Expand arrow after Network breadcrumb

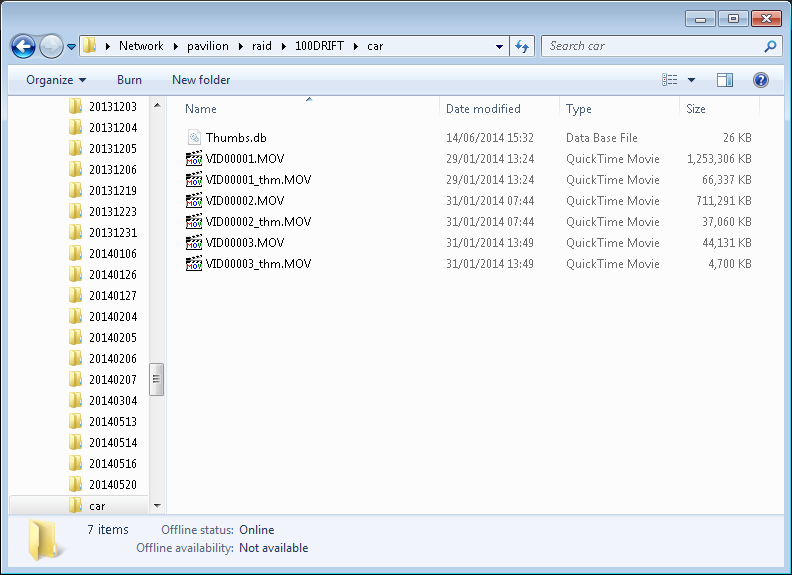pyautogui.click(x=175, y=46)
